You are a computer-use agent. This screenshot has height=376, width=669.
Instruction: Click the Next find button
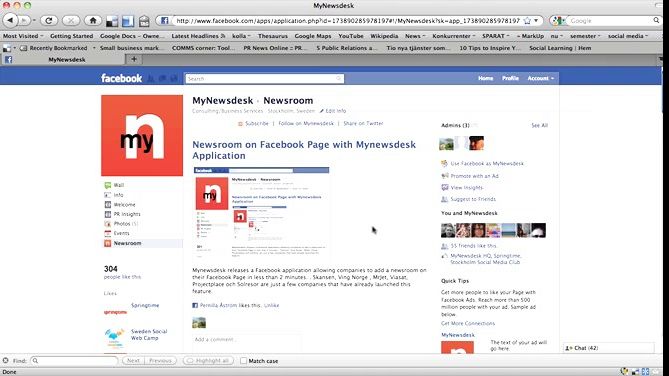133,361
